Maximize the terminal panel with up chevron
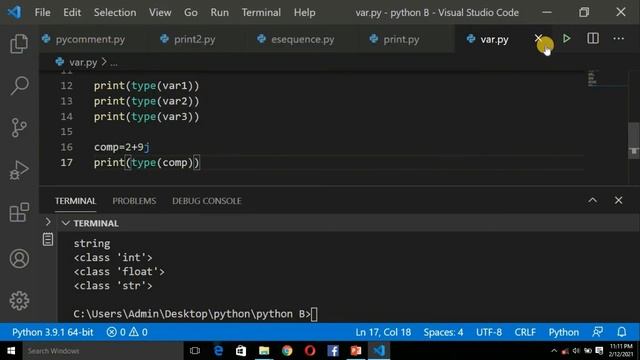 (x=592, y=200)
